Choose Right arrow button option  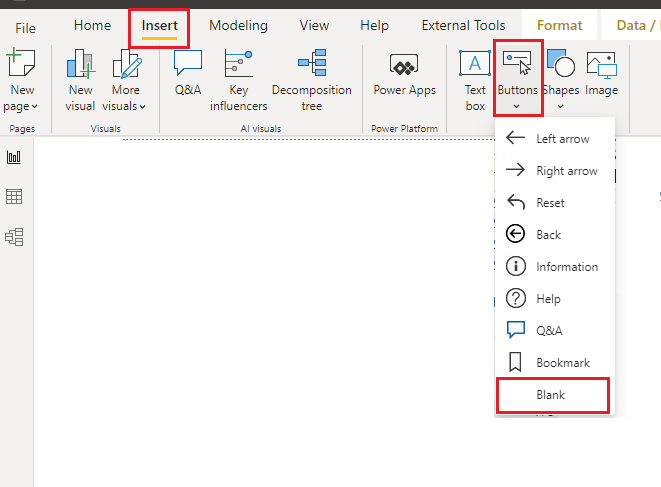(x=555, y=170)
